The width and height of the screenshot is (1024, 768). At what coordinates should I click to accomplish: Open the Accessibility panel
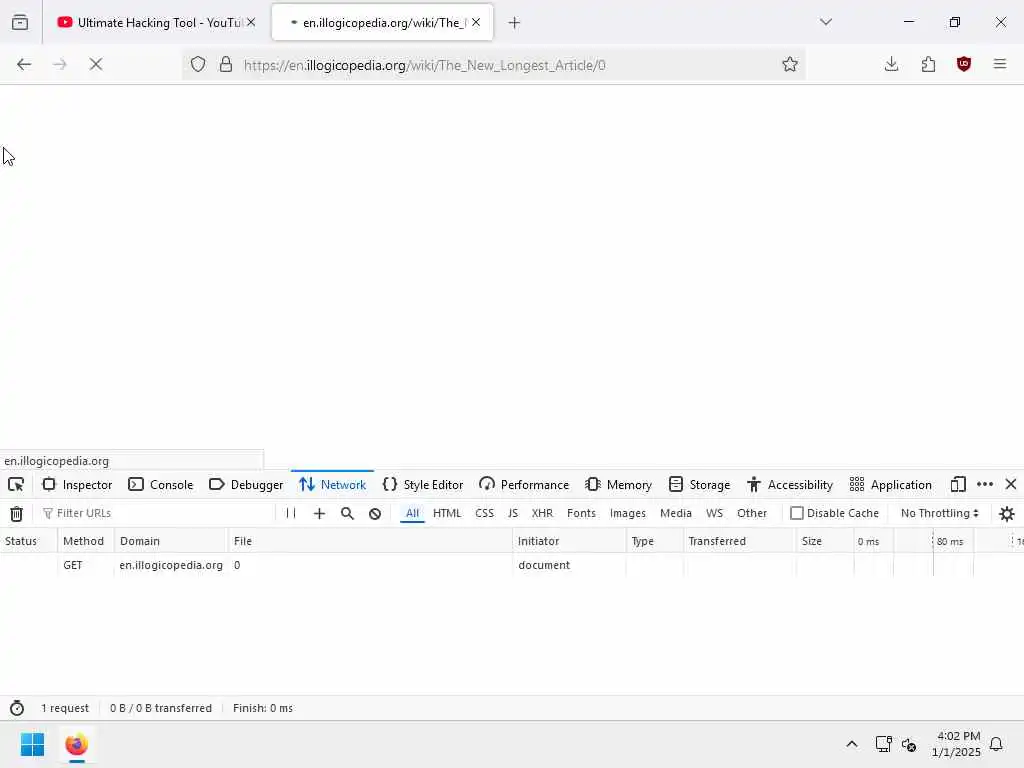(790, 485)
